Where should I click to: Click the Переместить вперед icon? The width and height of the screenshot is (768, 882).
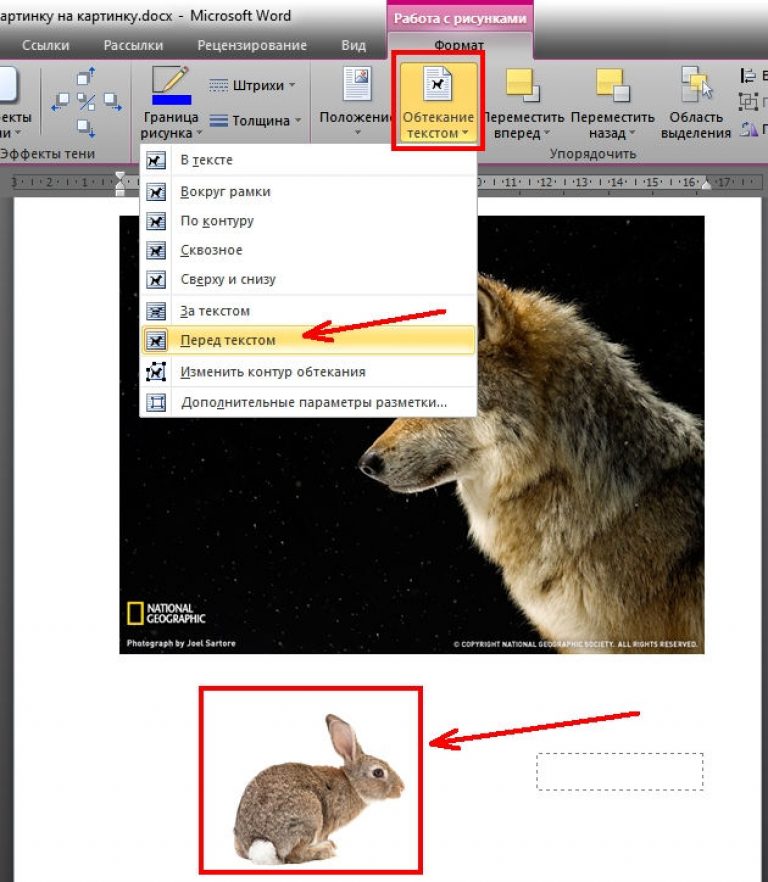coord(523,85)
